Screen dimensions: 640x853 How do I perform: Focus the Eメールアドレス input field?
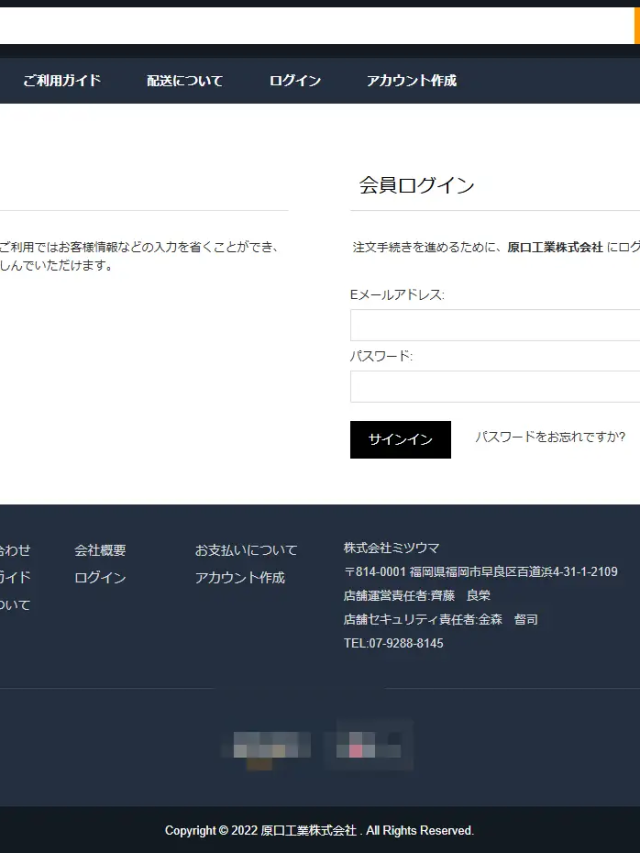click(x=495, y=325)
